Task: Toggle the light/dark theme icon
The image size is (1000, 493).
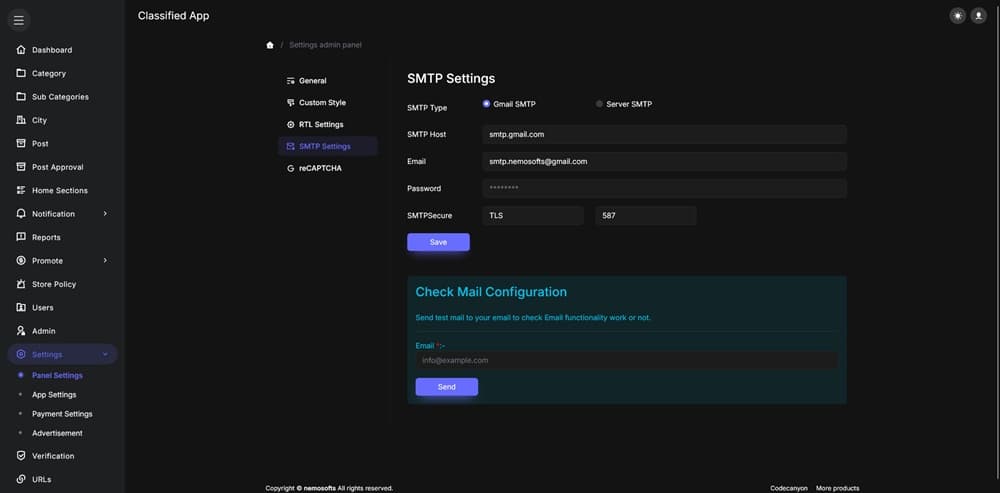Action: tap(958, 16)
